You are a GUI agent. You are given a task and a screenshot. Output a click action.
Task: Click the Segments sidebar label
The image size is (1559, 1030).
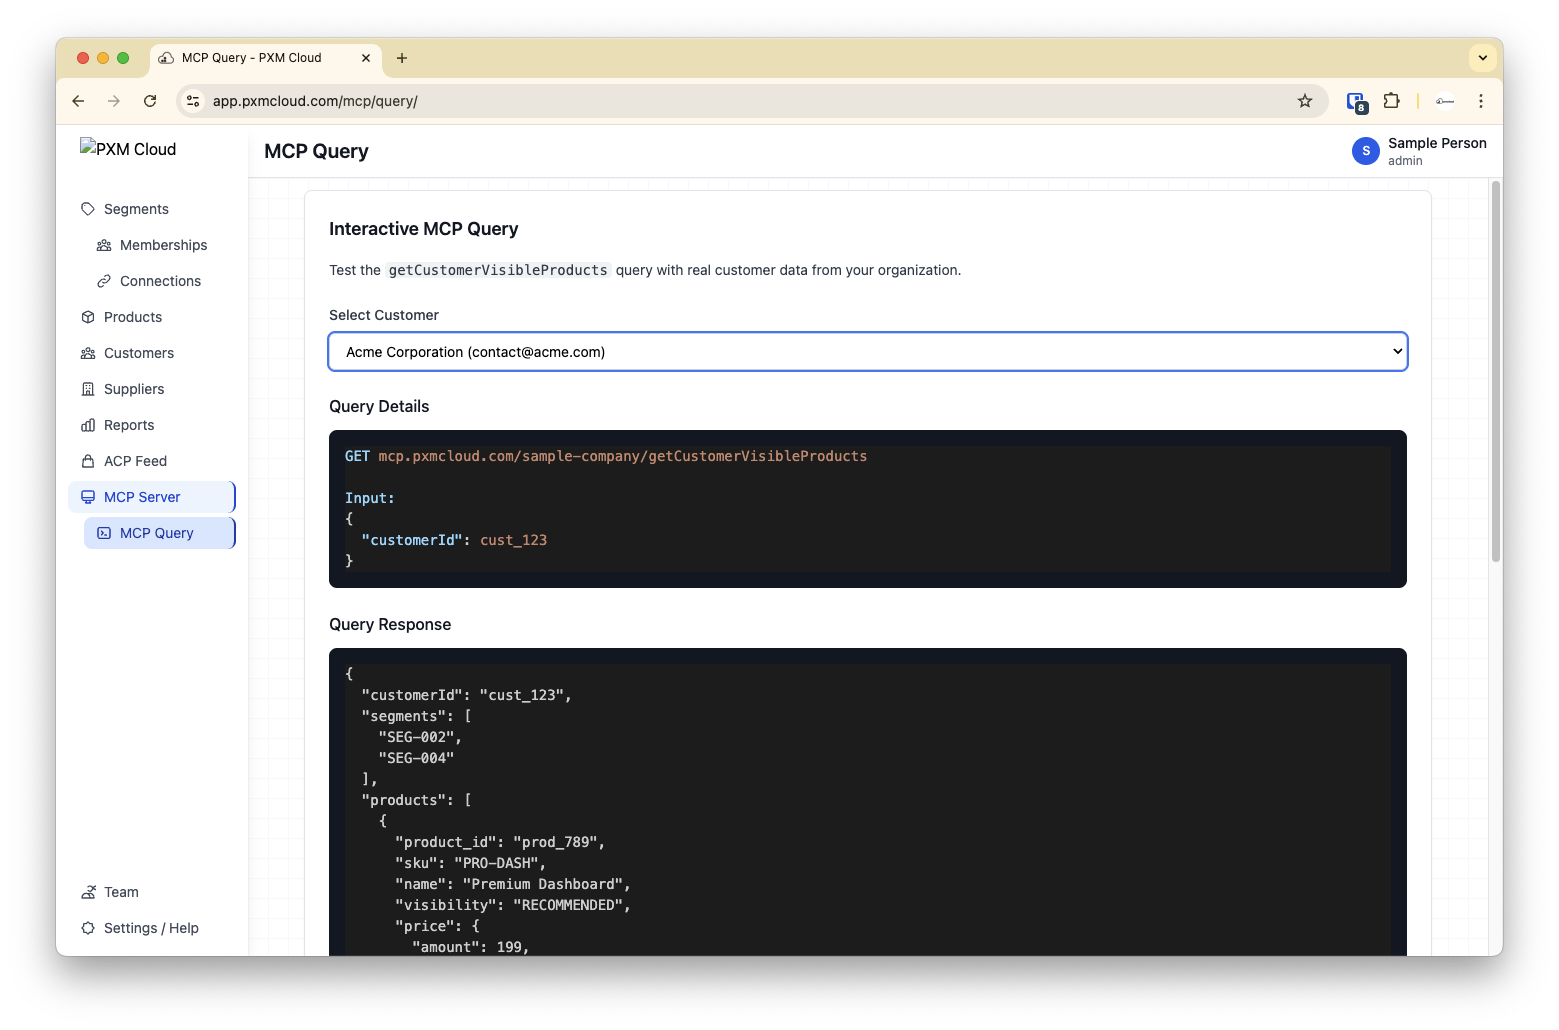pyautogui.click(x=136, y=209)
